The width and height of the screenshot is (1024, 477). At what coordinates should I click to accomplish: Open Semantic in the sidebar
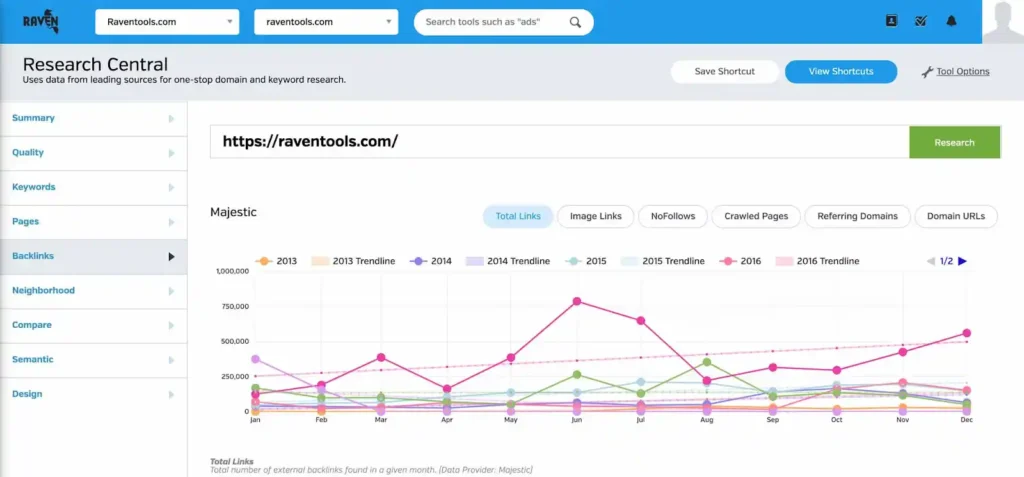[x=33, y=359]
